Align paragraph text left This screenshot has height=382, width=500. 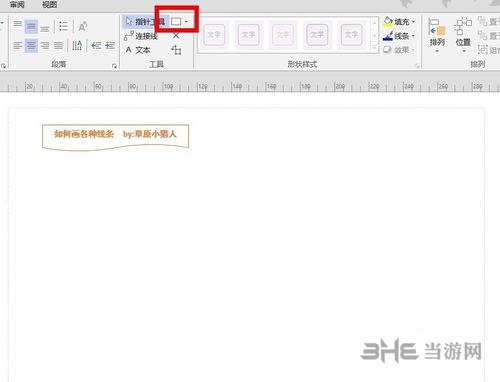pos(18,45)
